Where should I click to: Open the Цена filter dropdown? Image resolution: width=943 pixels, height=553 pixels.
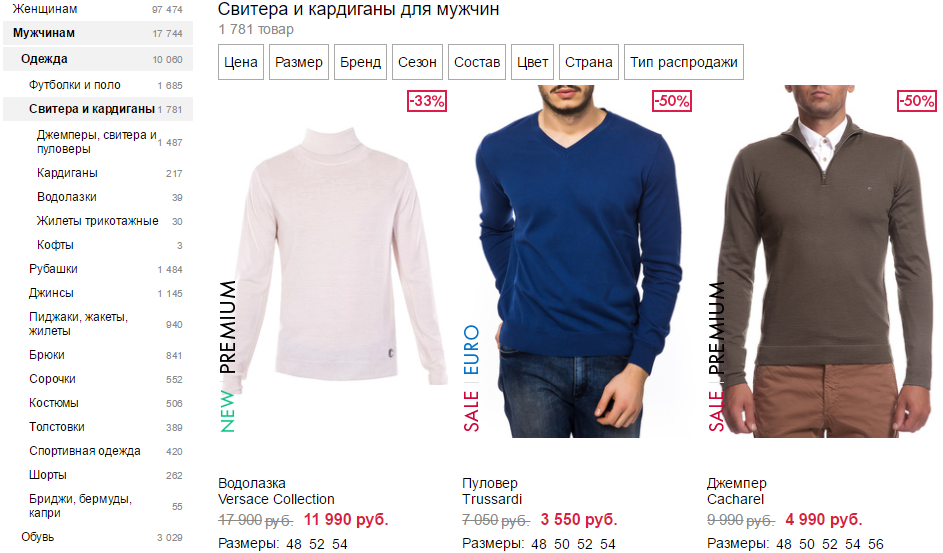point(241,62)
